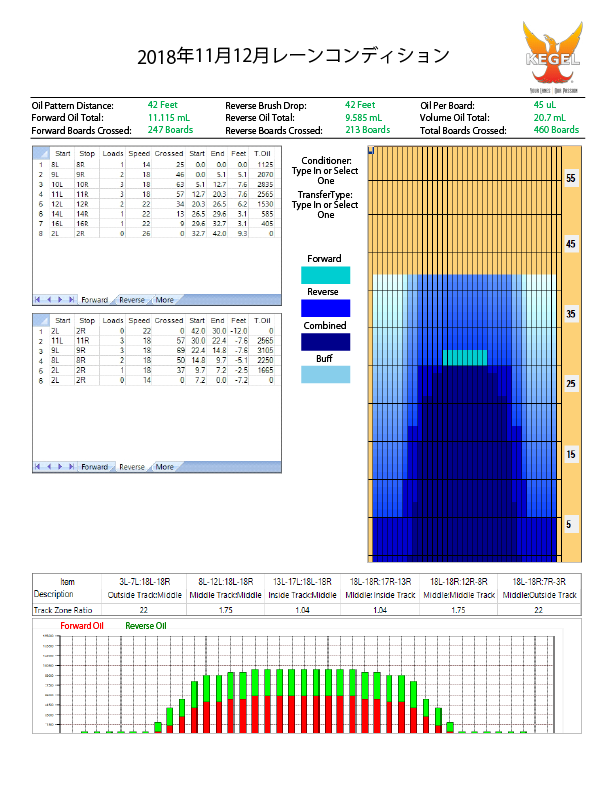Click the '8L-12L:18L-18R' track zone header

click(225, 582)
